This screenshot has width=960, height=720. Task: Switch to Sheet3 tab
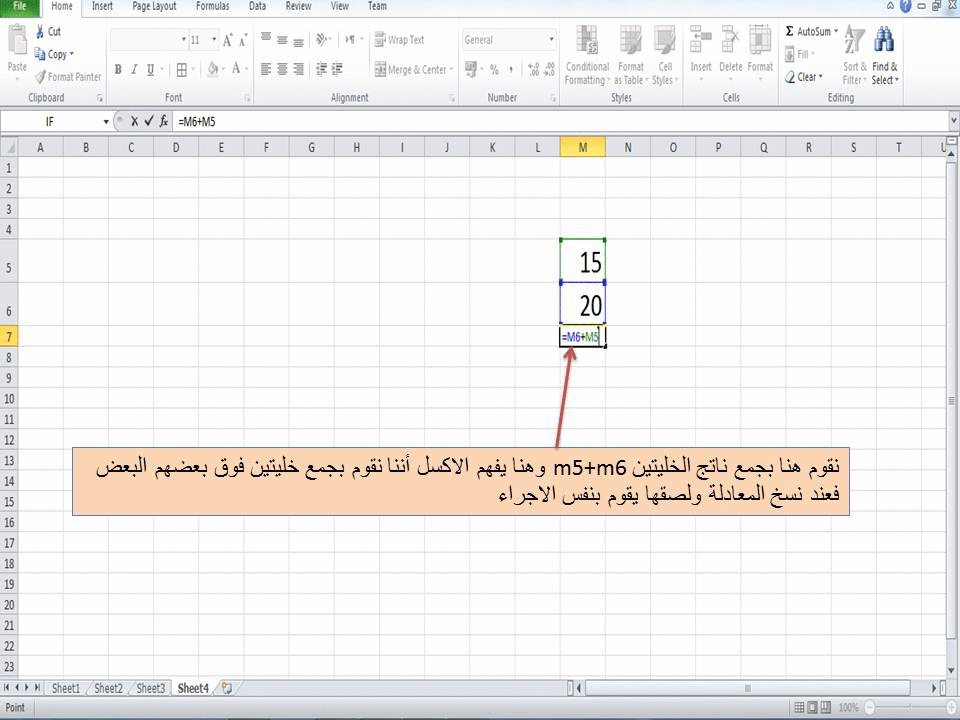pos(151,688)
